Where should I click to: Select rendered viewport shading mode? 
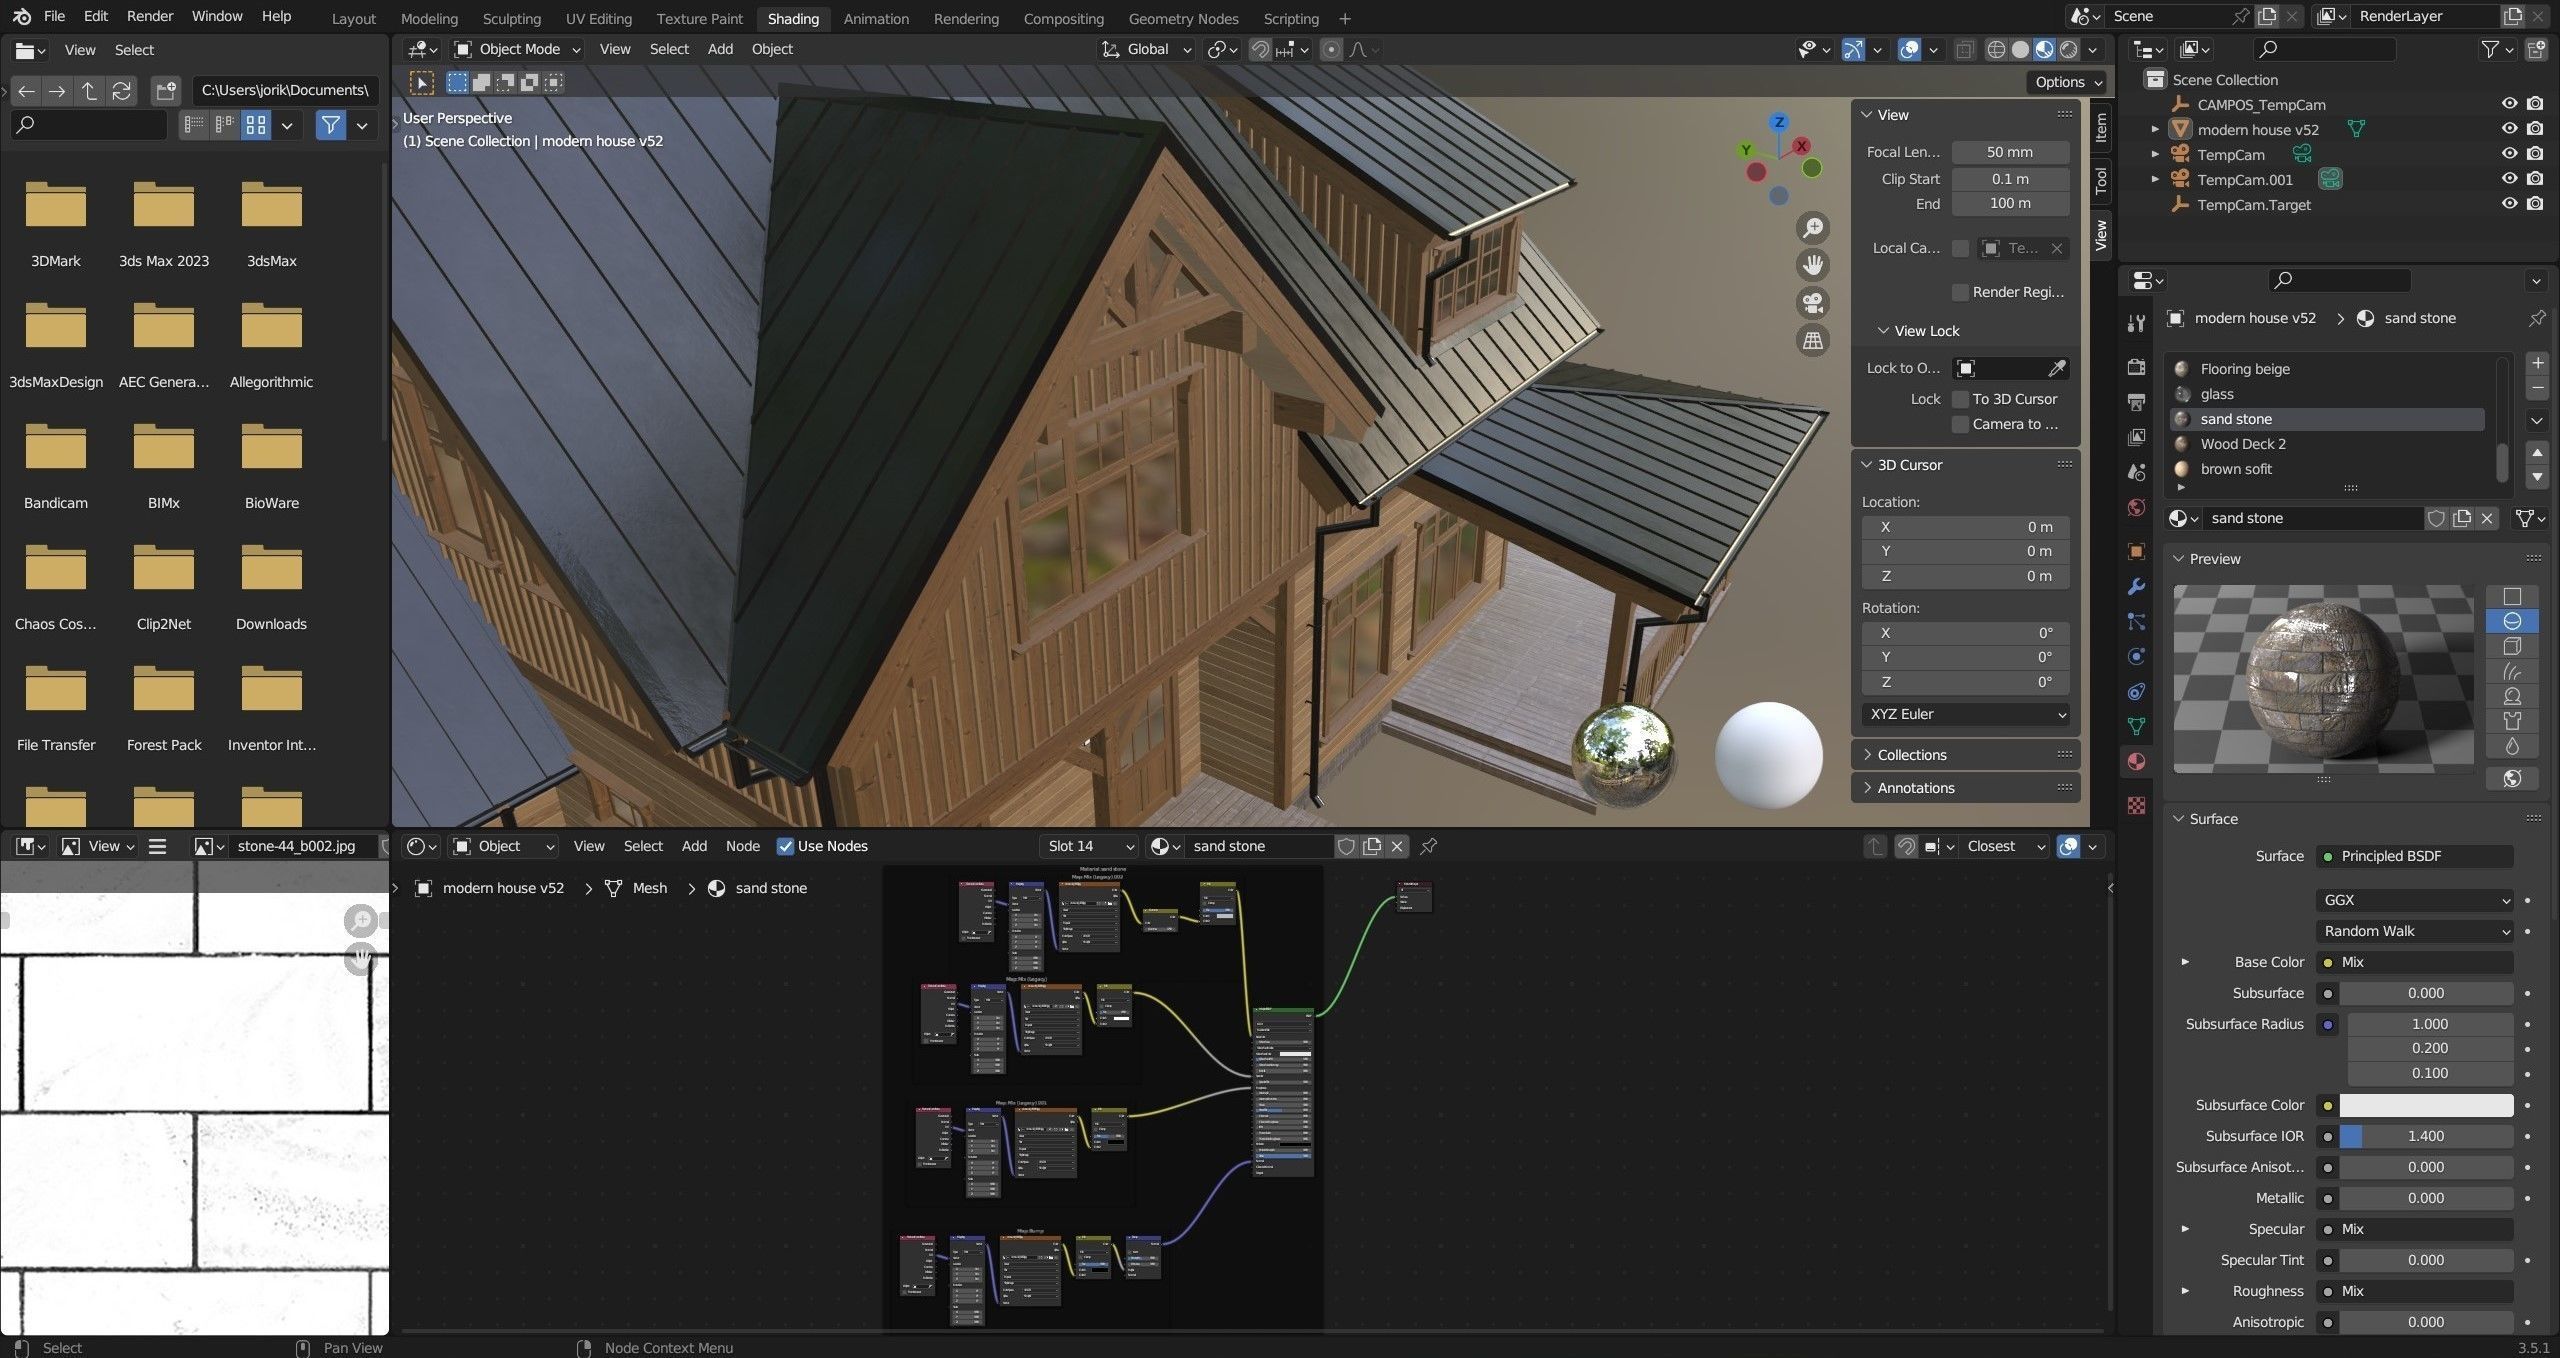(x=2069, y=49)
